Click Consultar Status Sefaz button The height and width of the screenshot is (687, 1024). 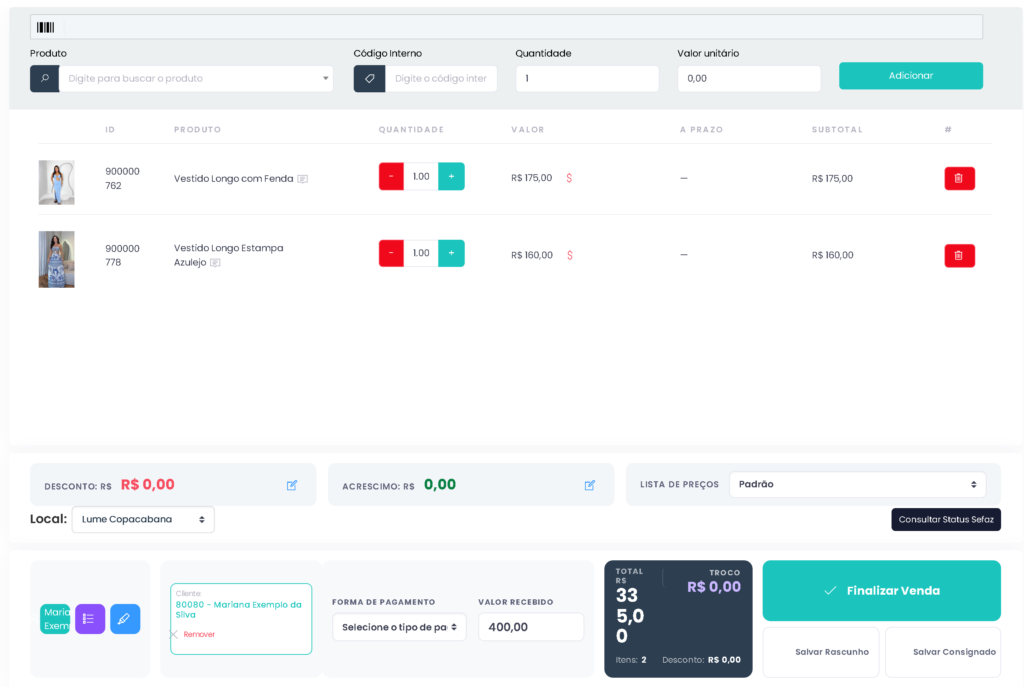pos(946,520)
